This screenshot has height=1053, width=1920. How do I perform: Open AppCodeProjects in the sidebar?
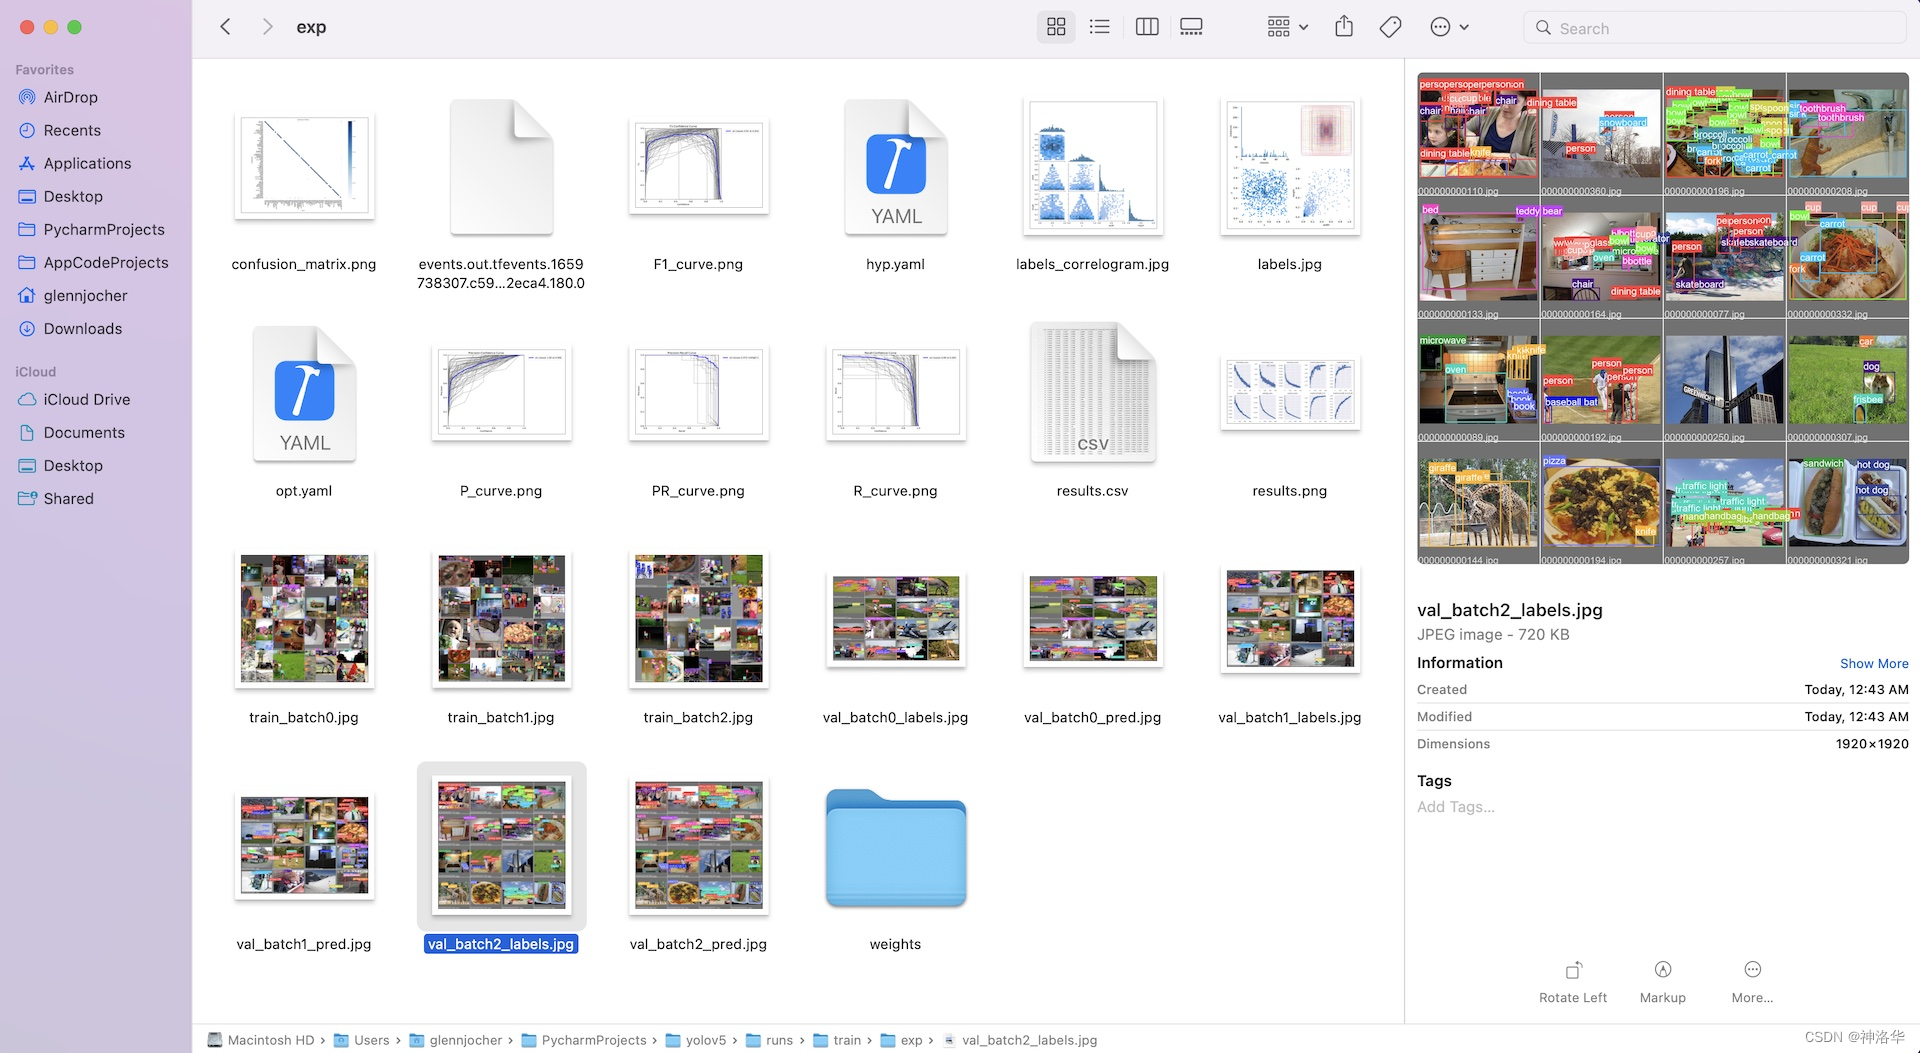(106, 262)
